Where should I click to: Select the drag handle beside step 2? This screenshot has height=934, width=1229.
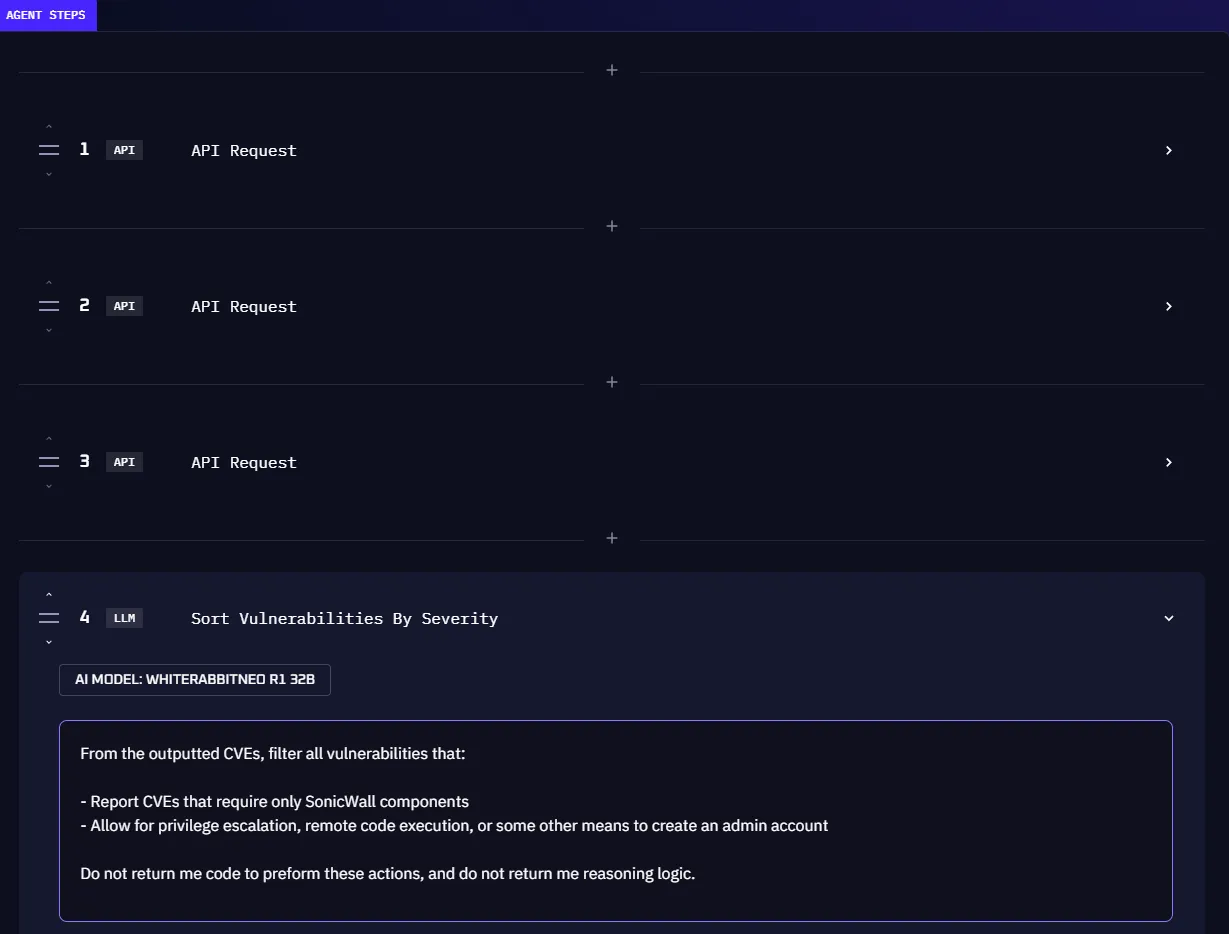(x=48, y=305)
